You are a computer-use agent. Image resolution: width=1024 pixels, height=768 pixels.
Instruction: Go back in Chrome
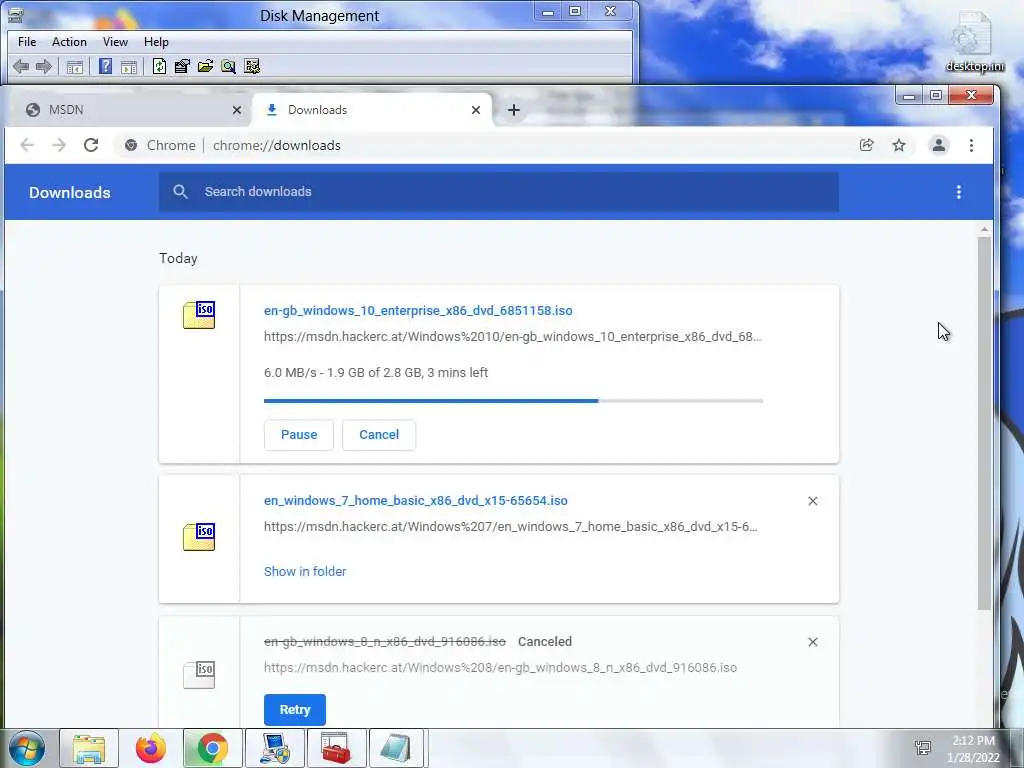tap(27, 145)
